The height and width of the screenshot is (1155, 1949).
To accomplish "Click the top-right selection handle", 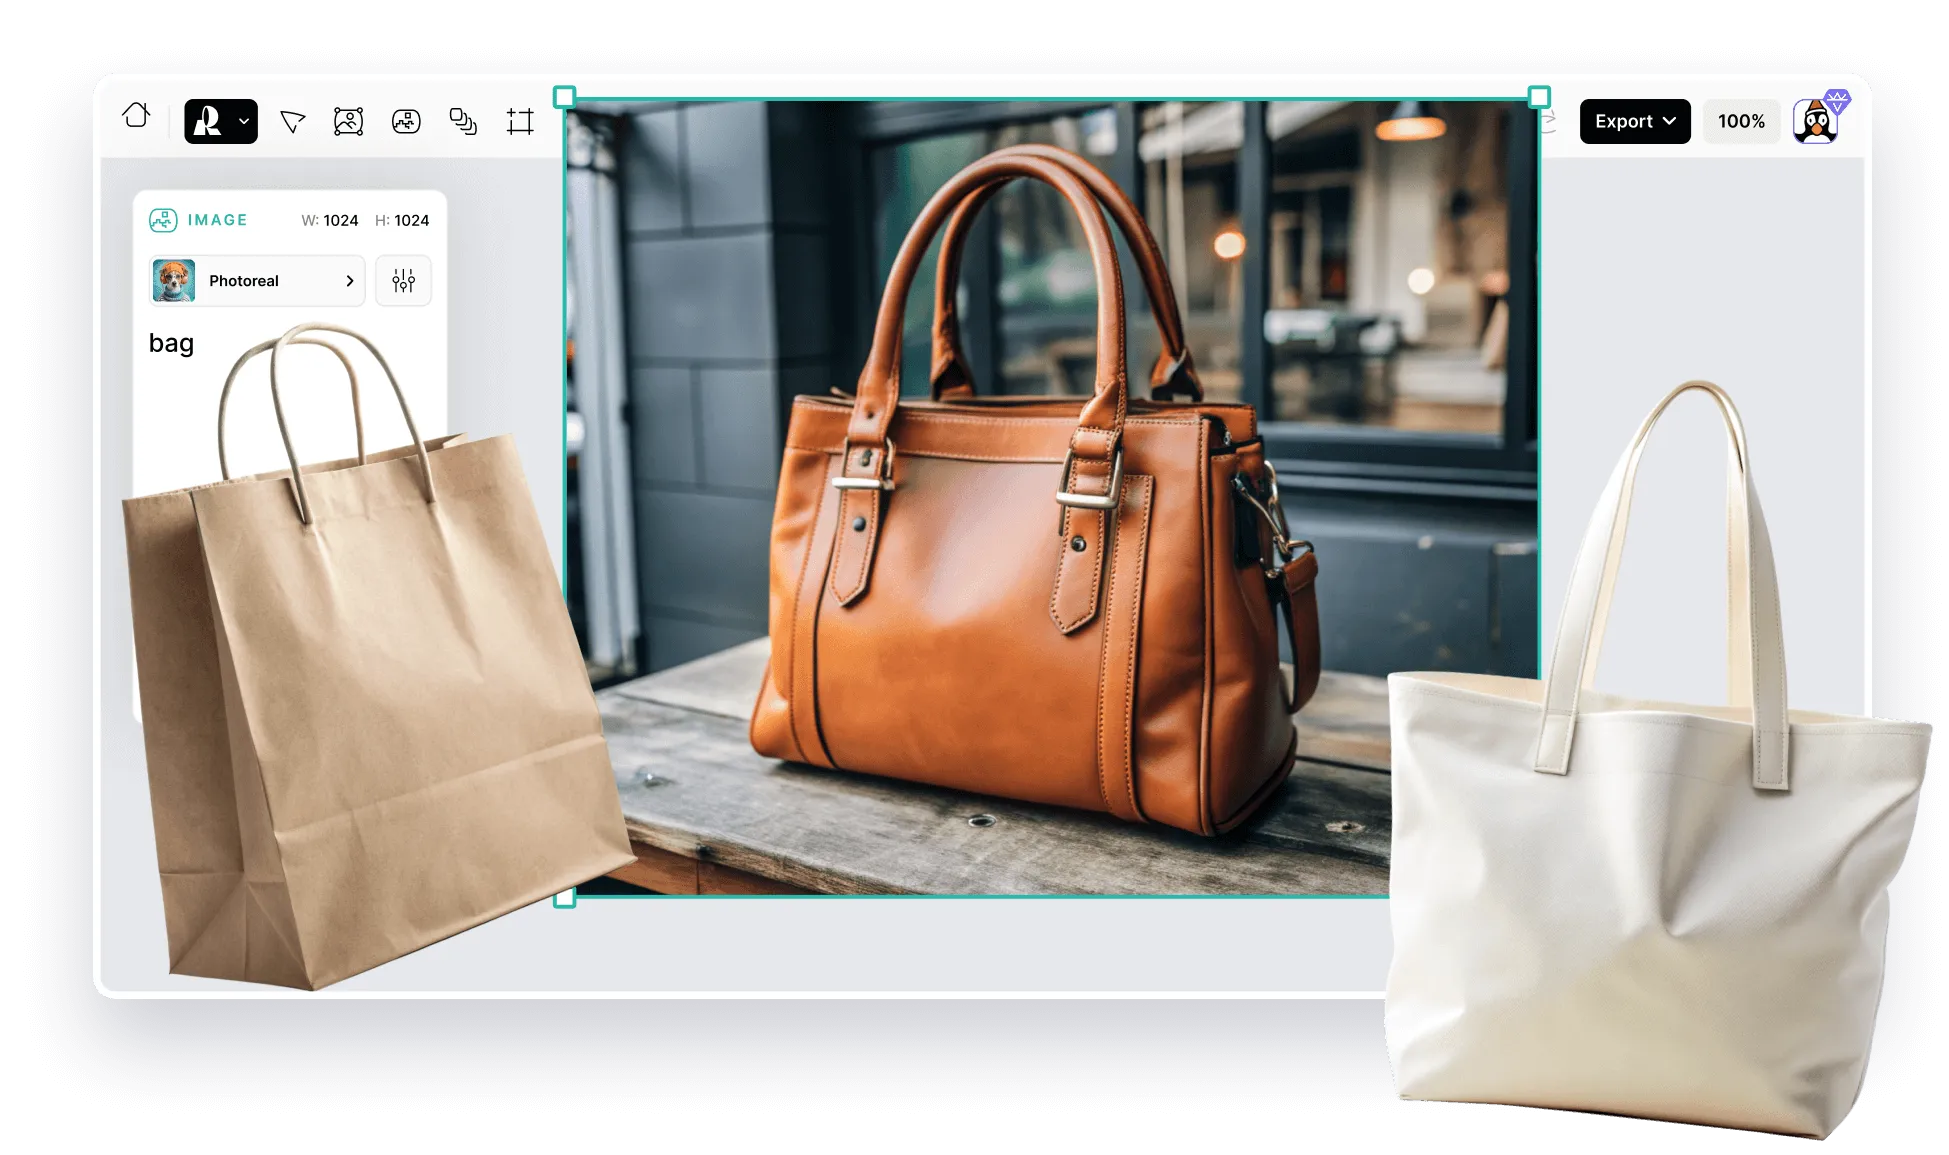I will [x=1539, y=97].
